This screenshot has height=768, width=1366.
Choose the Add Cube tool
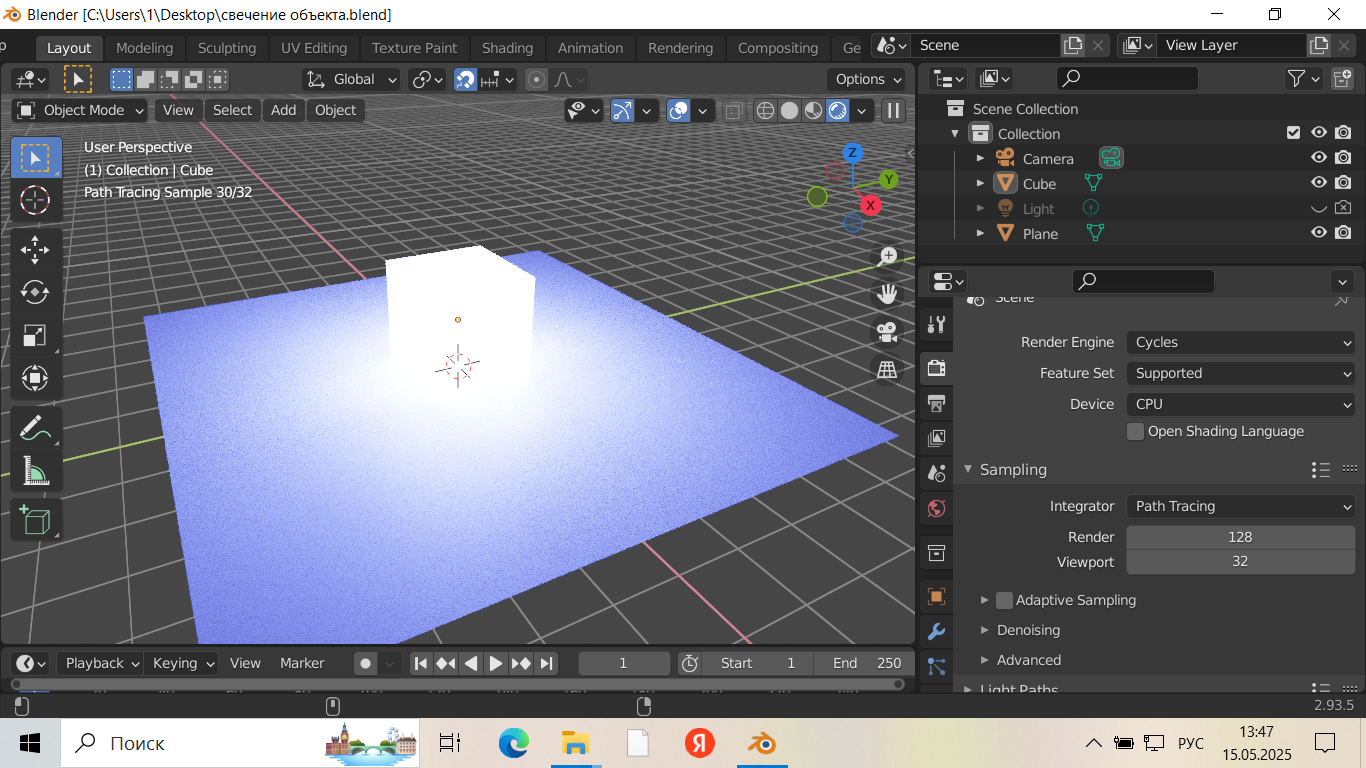[35, 520]
